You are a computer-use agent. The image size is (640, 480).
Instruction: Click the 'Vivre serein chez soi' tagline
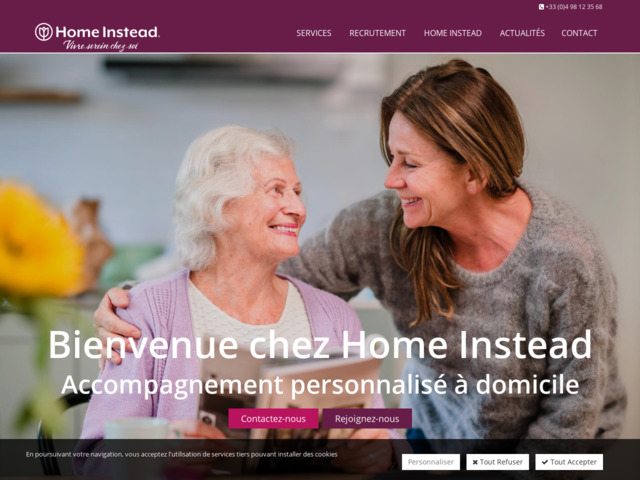click(101, 45)
